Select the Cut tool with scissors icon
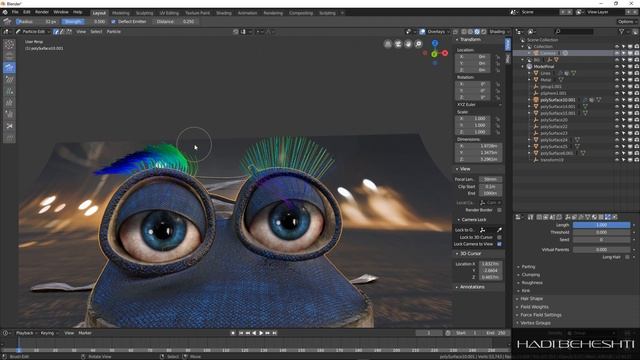The image size is (640, 360). [x=9, y=126]
